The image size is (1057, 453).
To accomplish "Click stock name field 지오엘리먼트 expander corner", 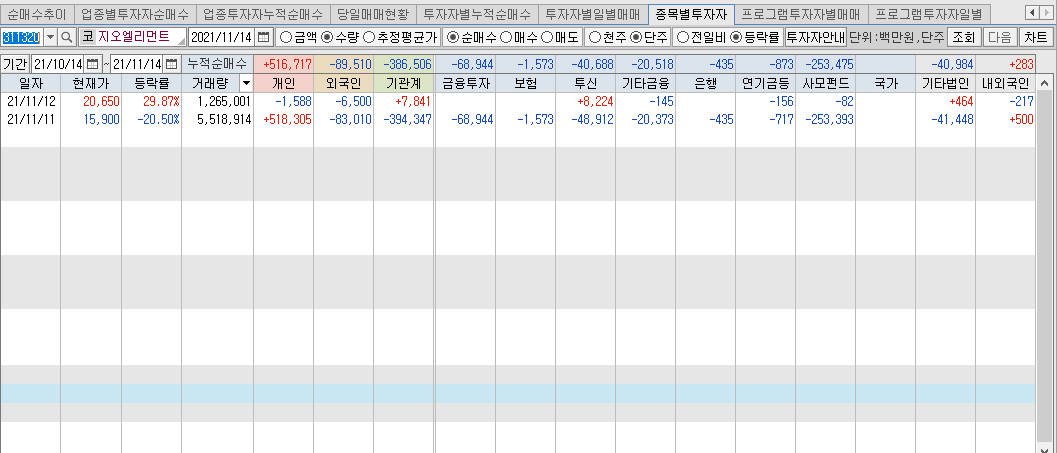I will point(181,42).
